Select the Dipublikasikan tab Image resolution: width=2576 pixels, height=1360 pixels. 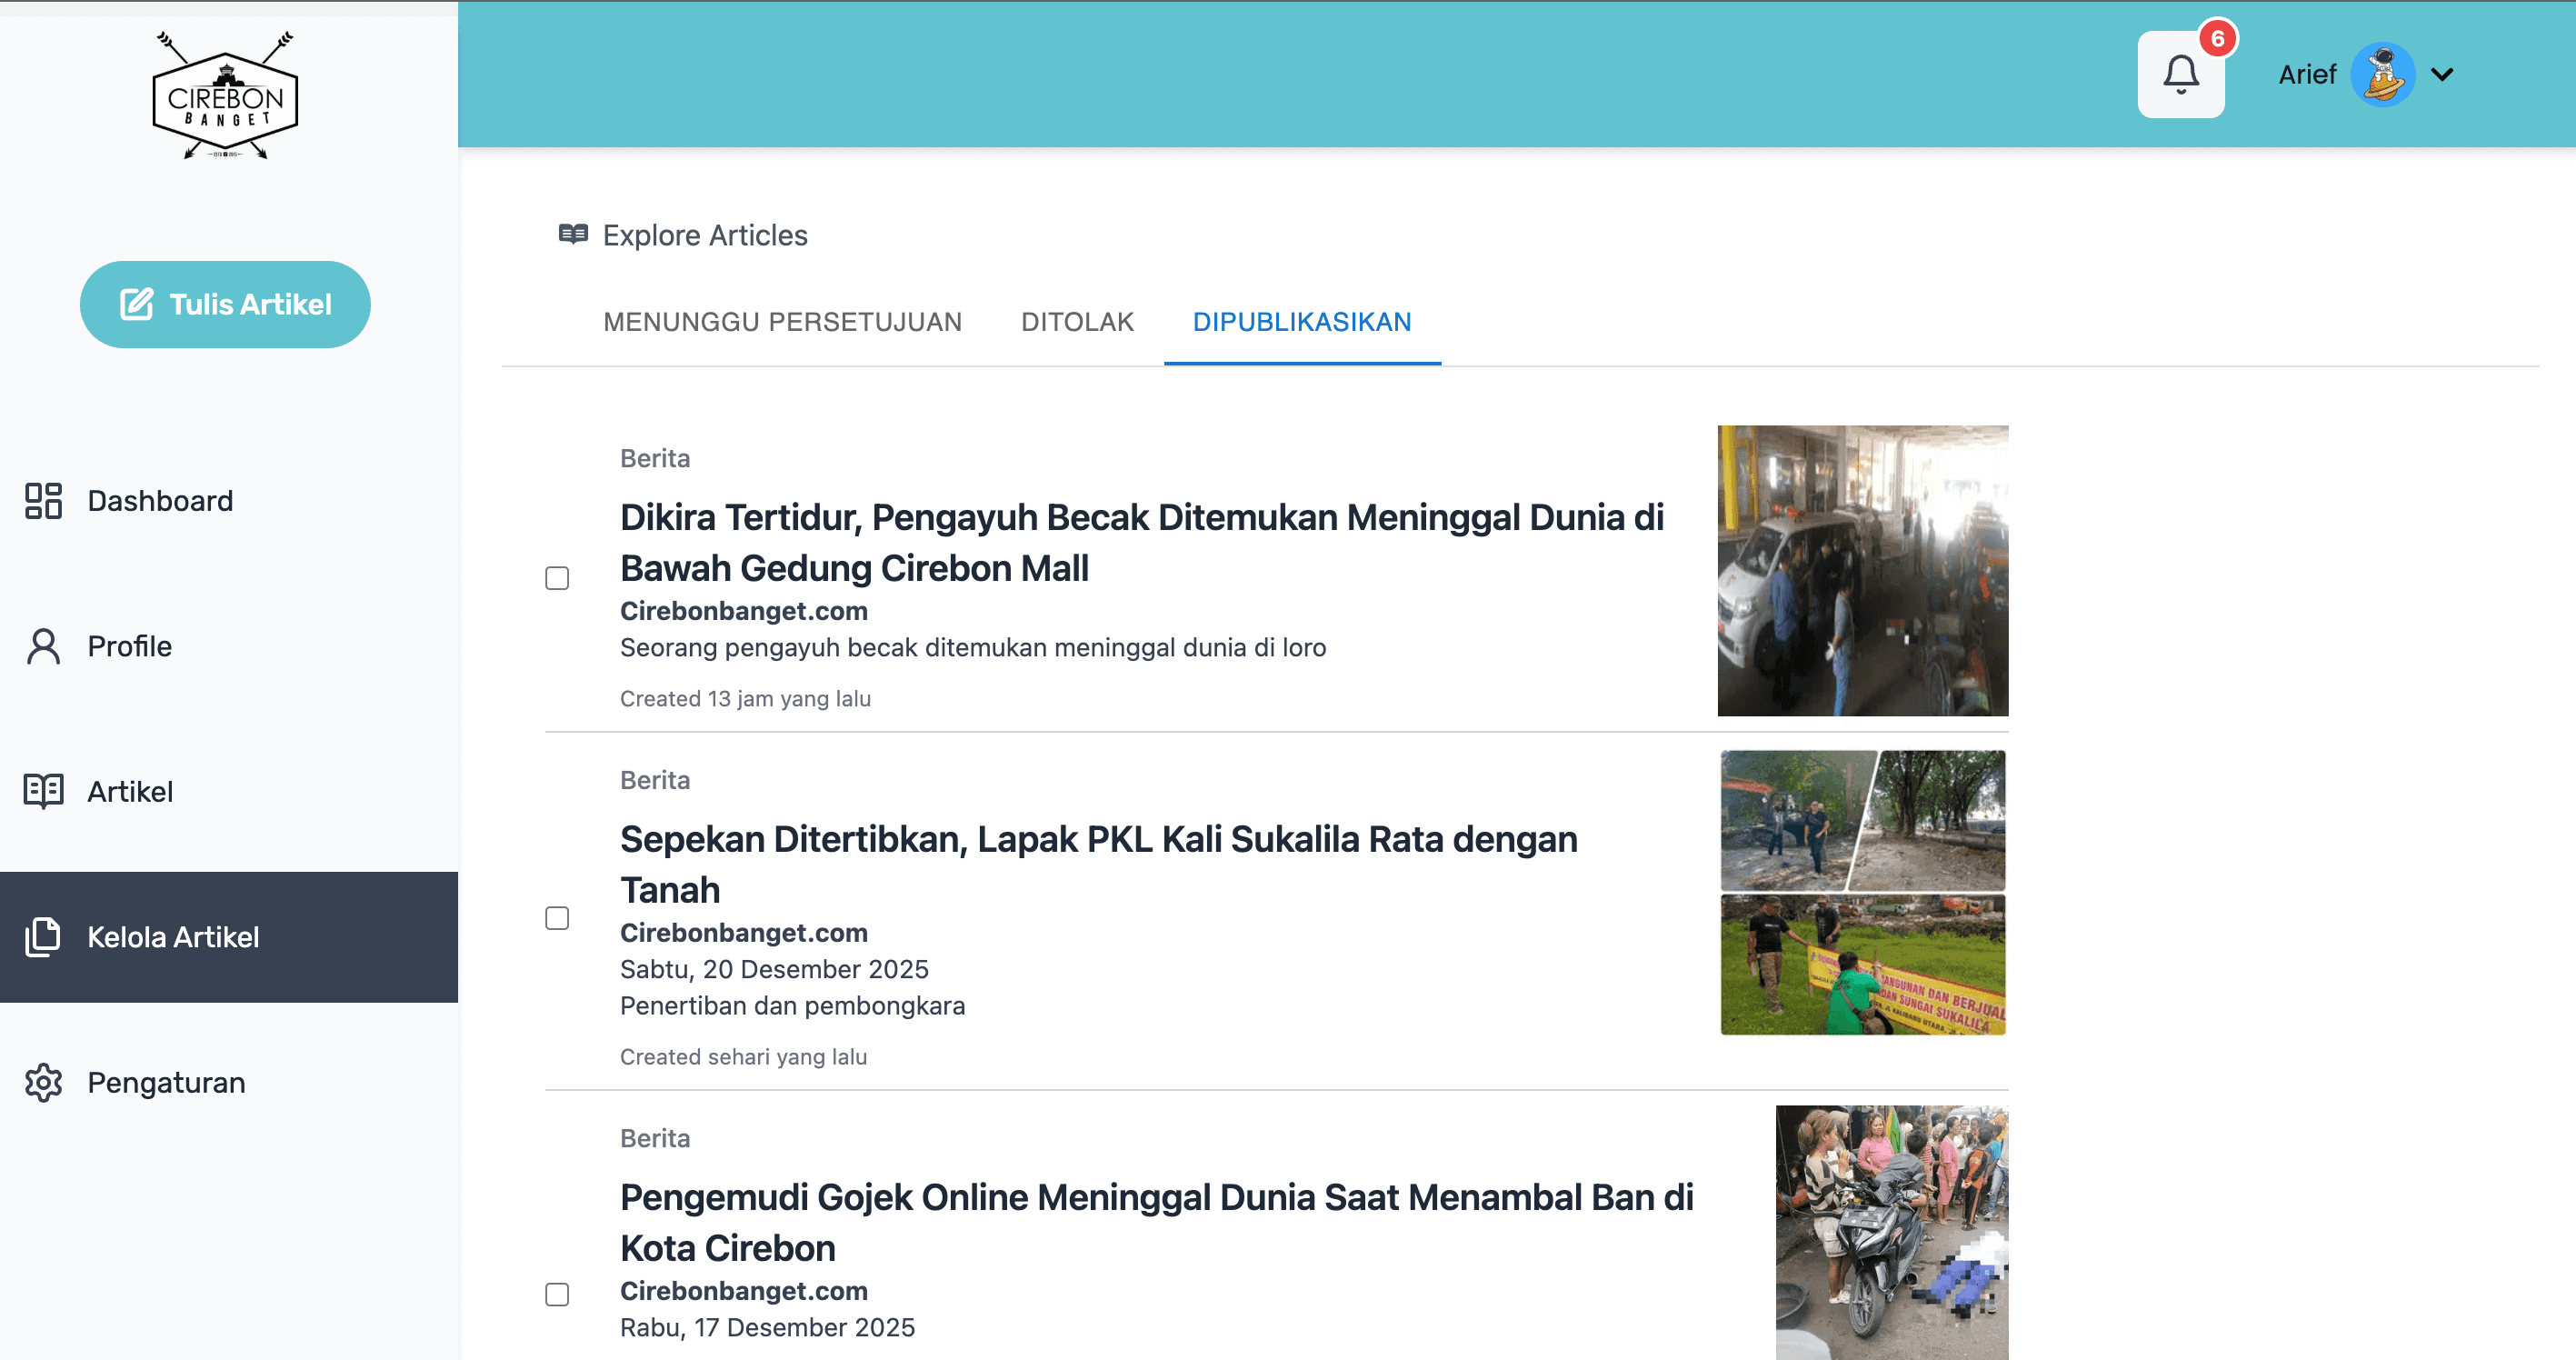pyautogui.click(x=1301, y=322)
